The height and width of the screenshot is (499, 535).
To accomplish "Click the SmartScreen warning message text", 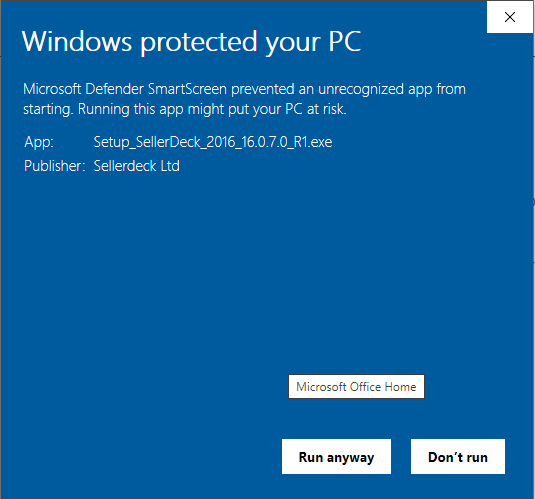I will click(x=244, y=99).
